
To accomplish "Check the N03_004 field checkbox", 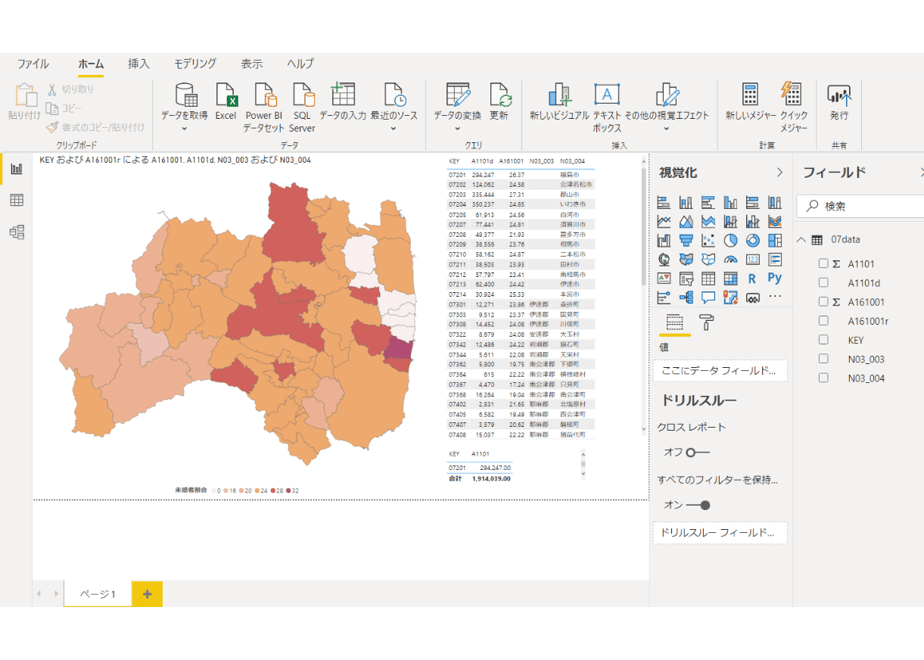I will 823,378.
